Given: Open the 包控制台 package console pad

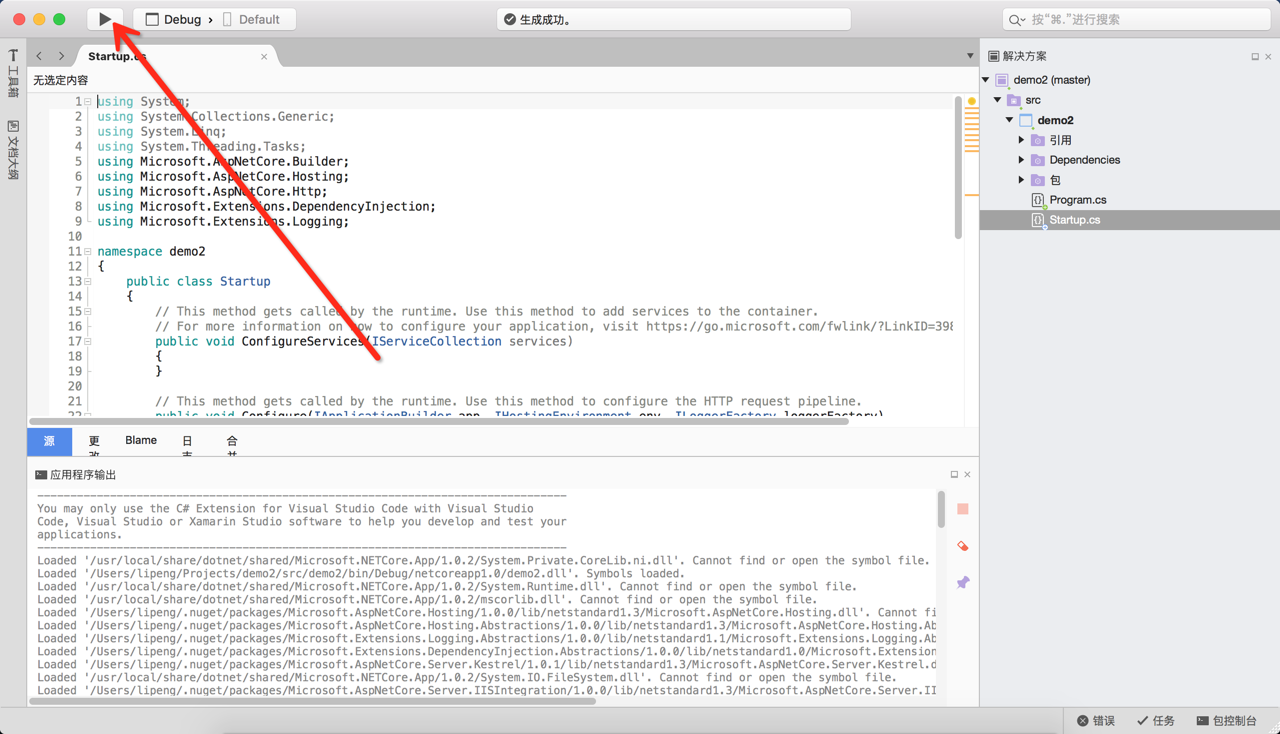Looking at the screenshot, I should [1226, 721].
